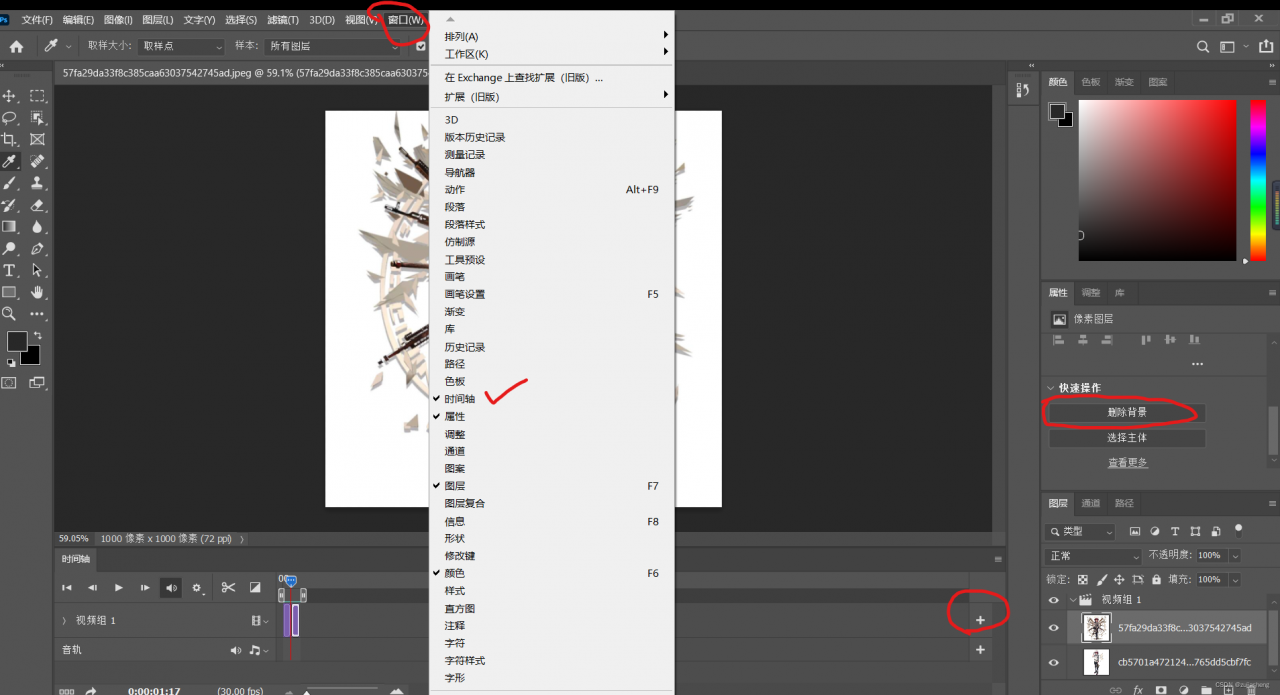Select the Crop tool

click(10, 140)
